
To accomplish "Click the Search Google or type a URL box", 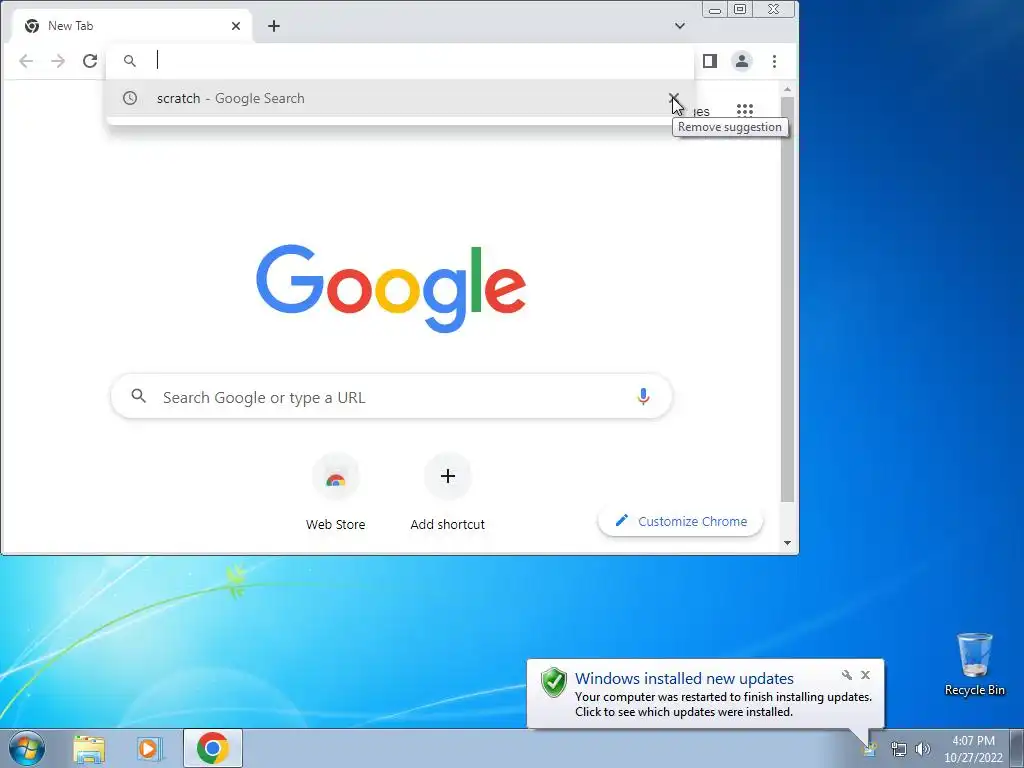I will pyautogui.click(x=392, y=396).
